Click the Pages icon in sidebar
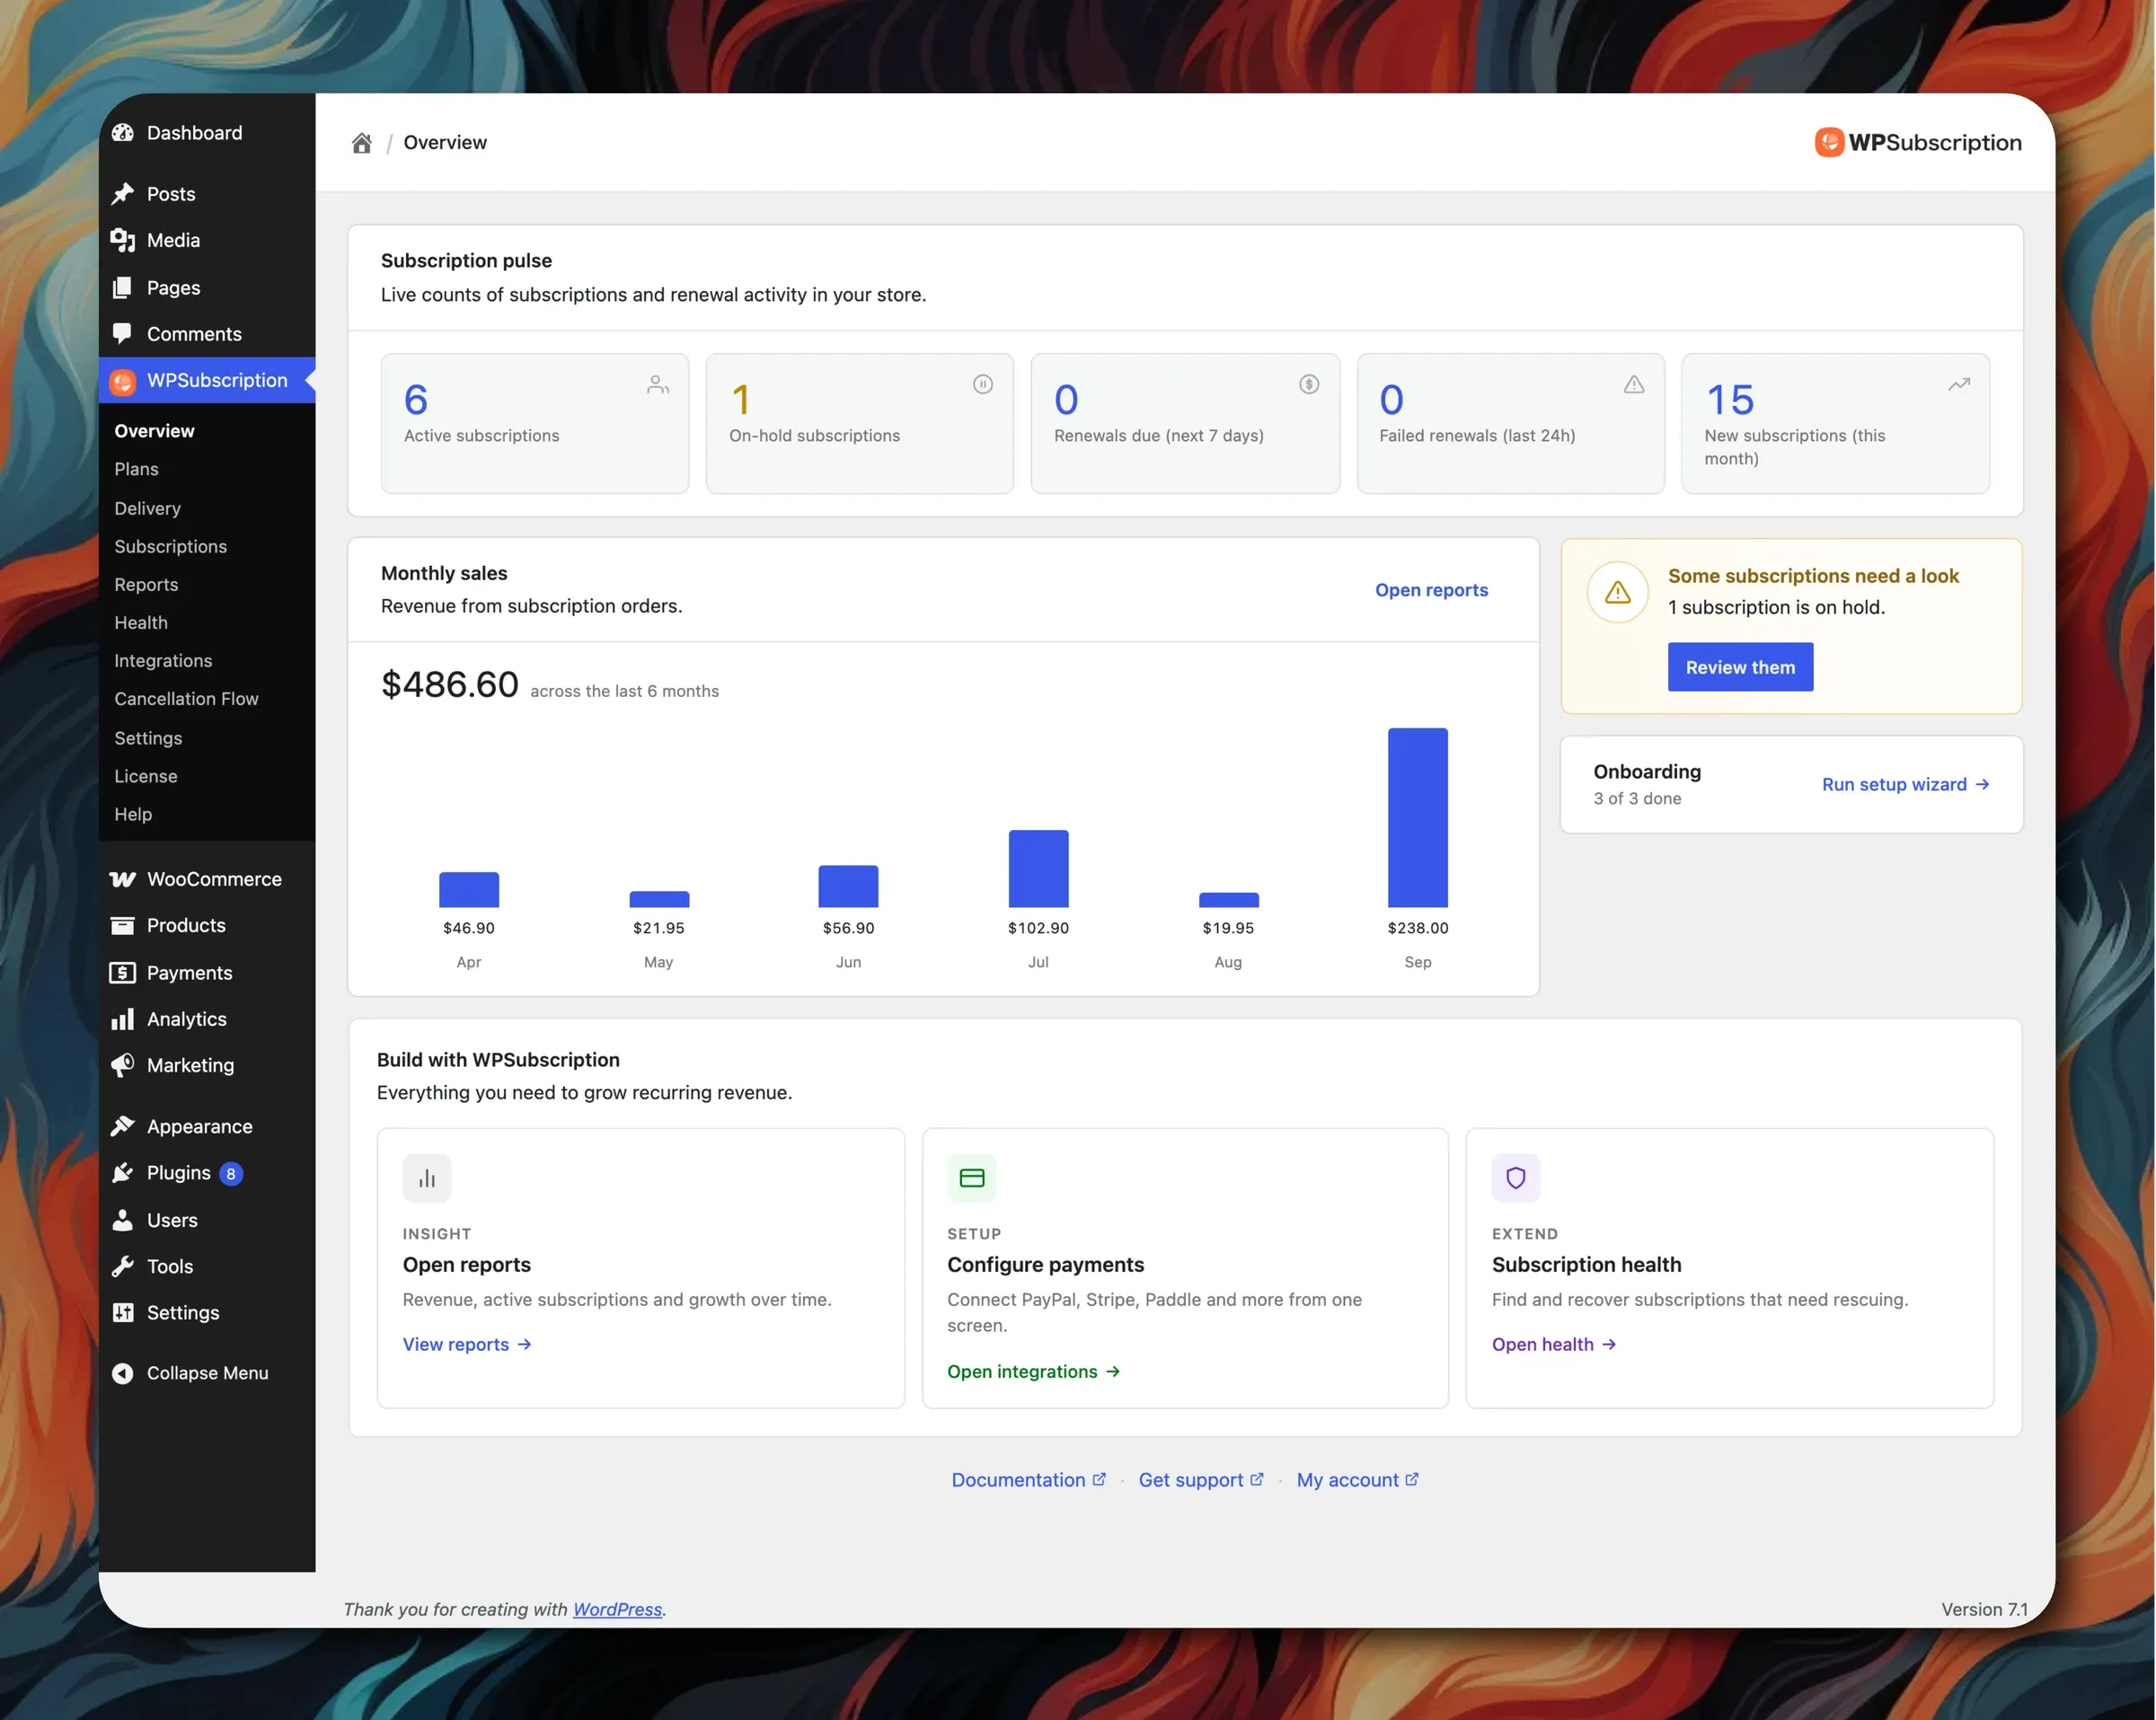 pyautogui.click(x=123, y=287)
